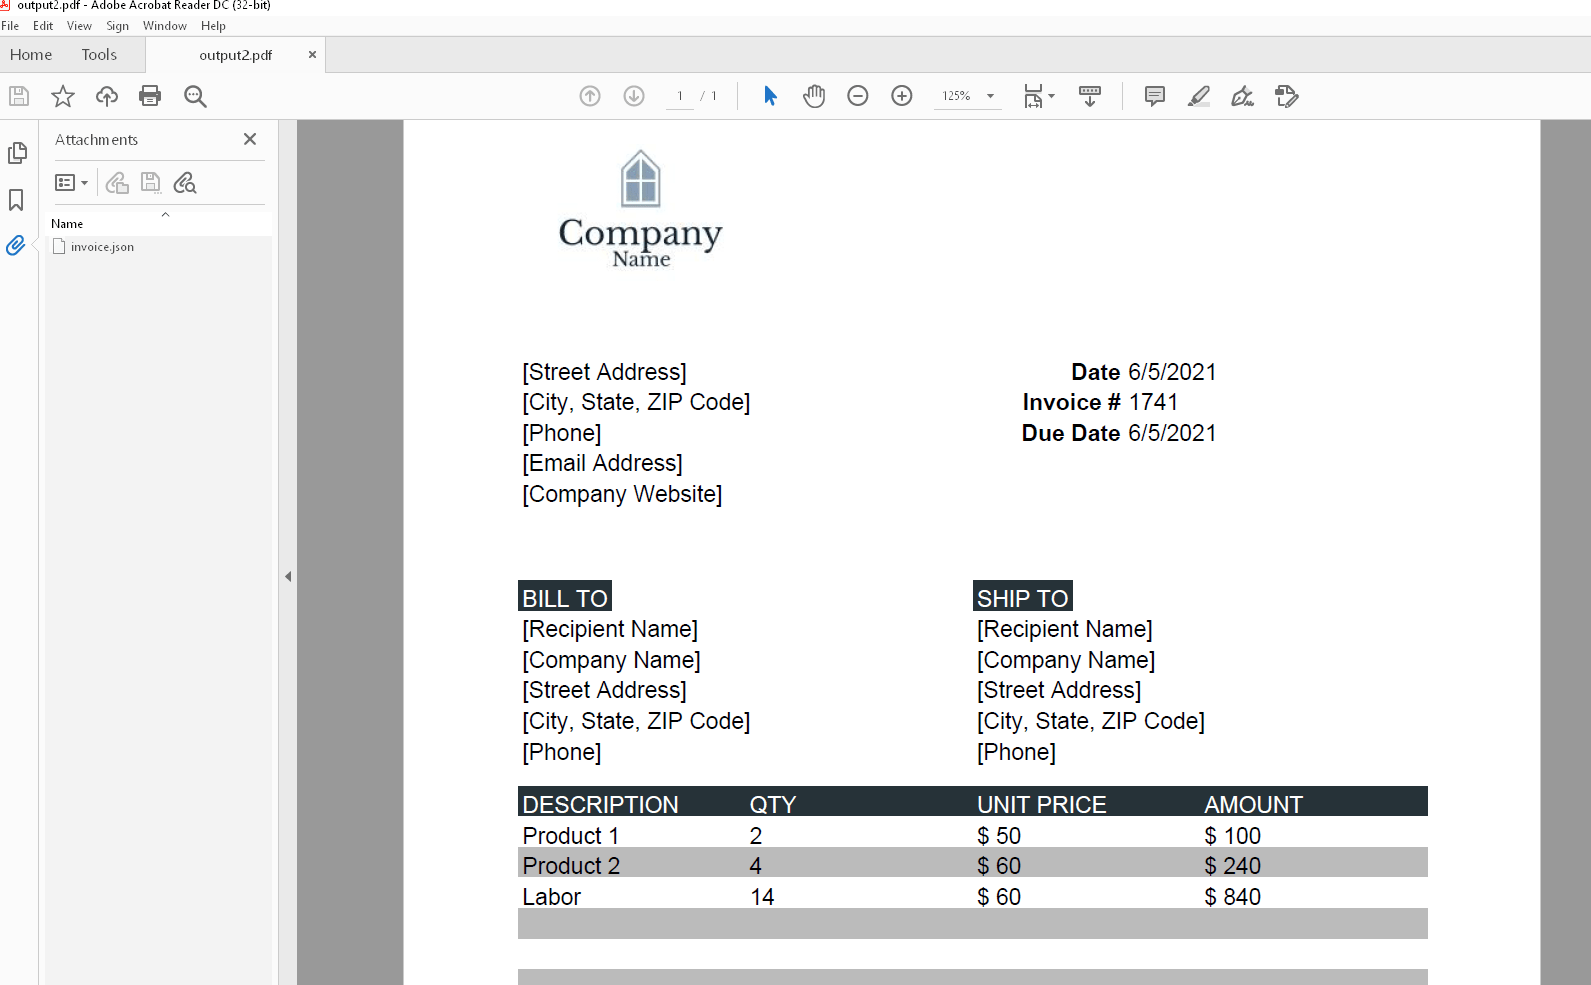Click the open attachment icon in the panel
The width and height of the screenshot is (1591, 985).
tap(117, 182)
